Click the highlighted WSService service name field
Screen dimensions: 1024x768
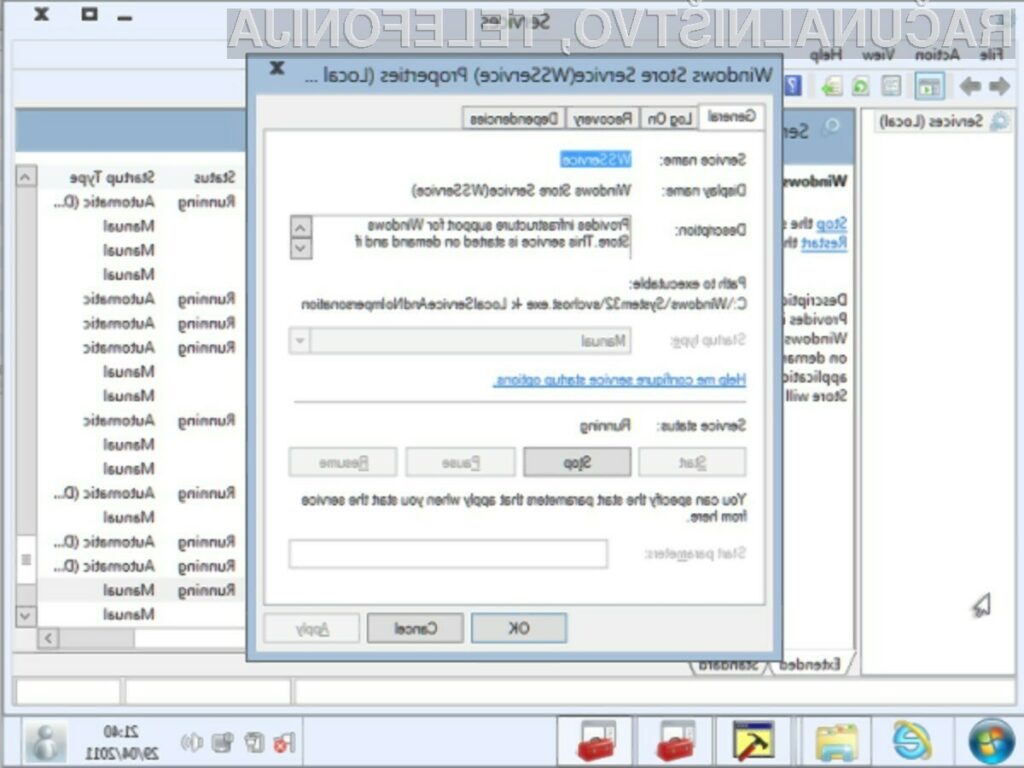click(x=596, y=159)
